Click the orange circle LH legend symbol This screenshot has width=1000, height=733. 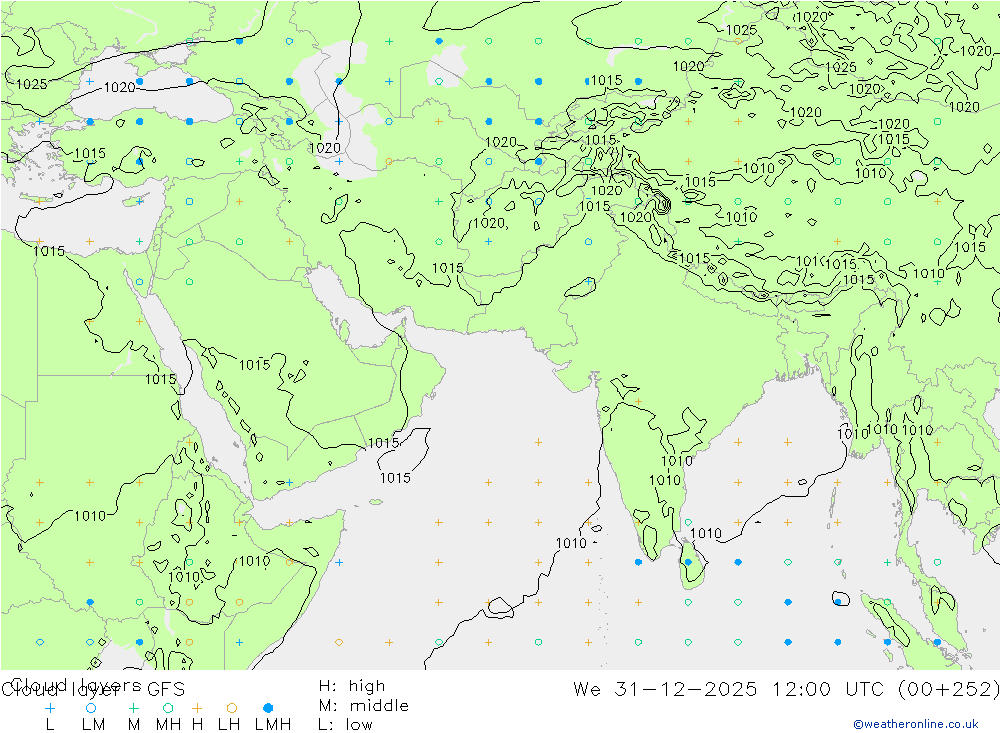232,708
